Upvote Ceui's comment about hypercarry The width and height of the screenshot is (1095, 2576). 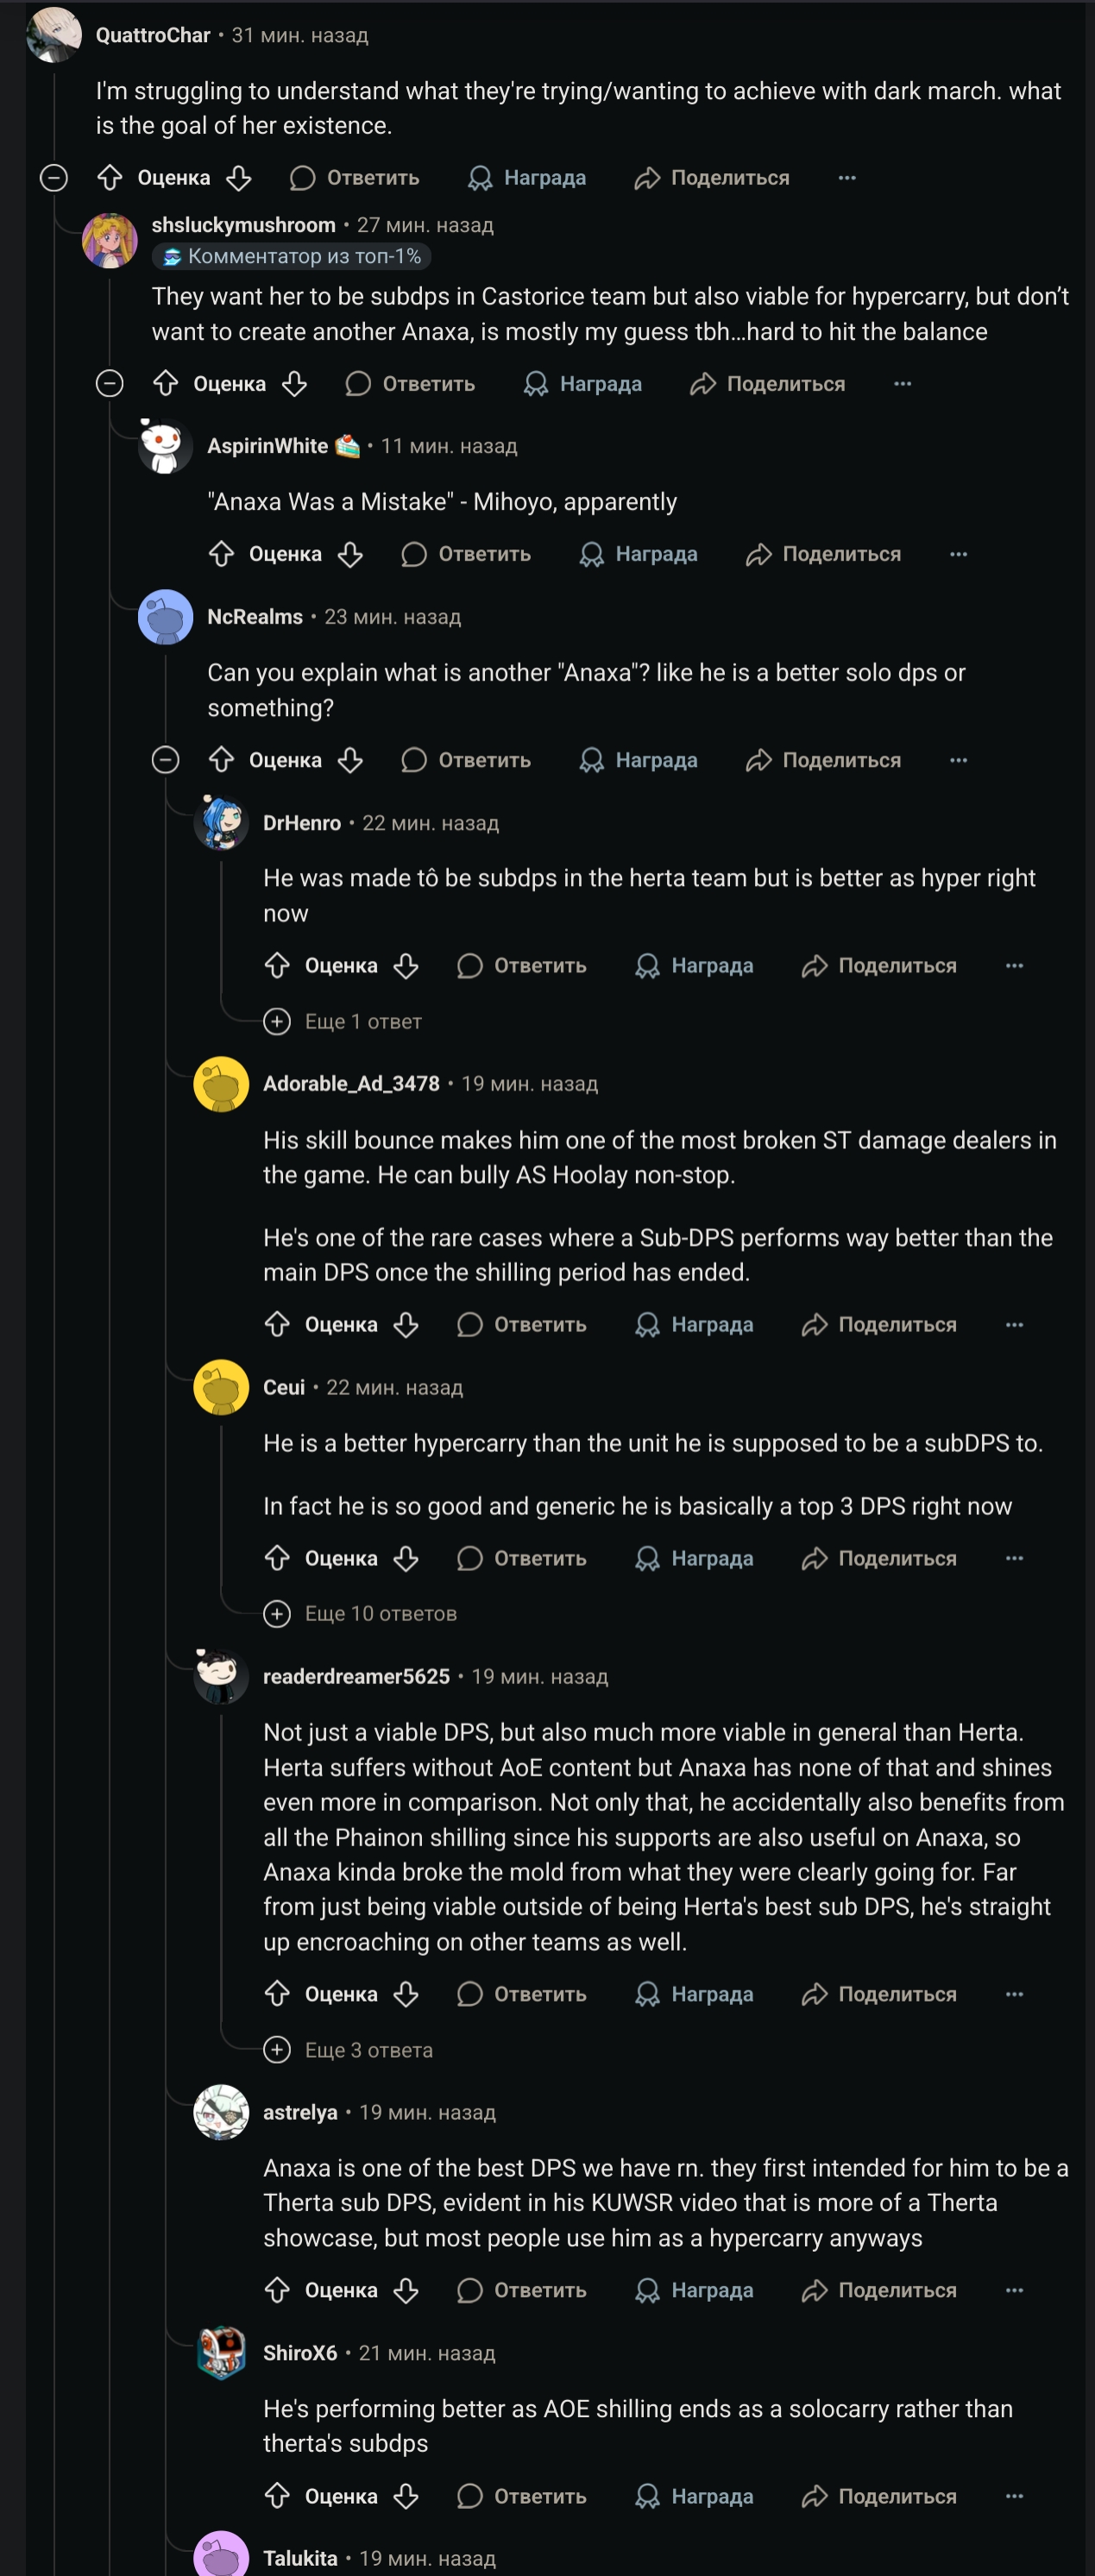click(277, 1558)
